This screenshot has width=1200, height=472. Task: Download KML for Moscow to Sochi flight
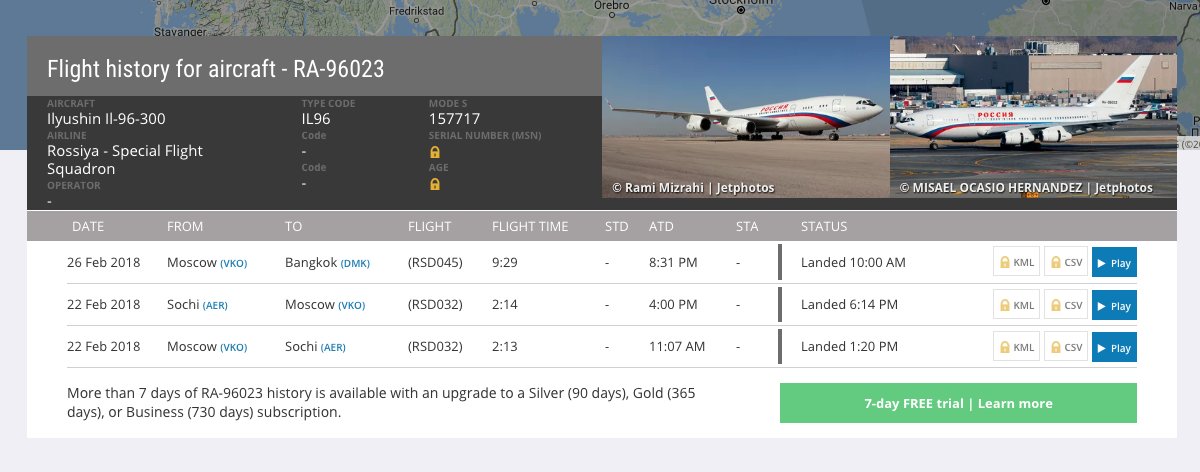pyautogui.click(x=1015, y=347)
